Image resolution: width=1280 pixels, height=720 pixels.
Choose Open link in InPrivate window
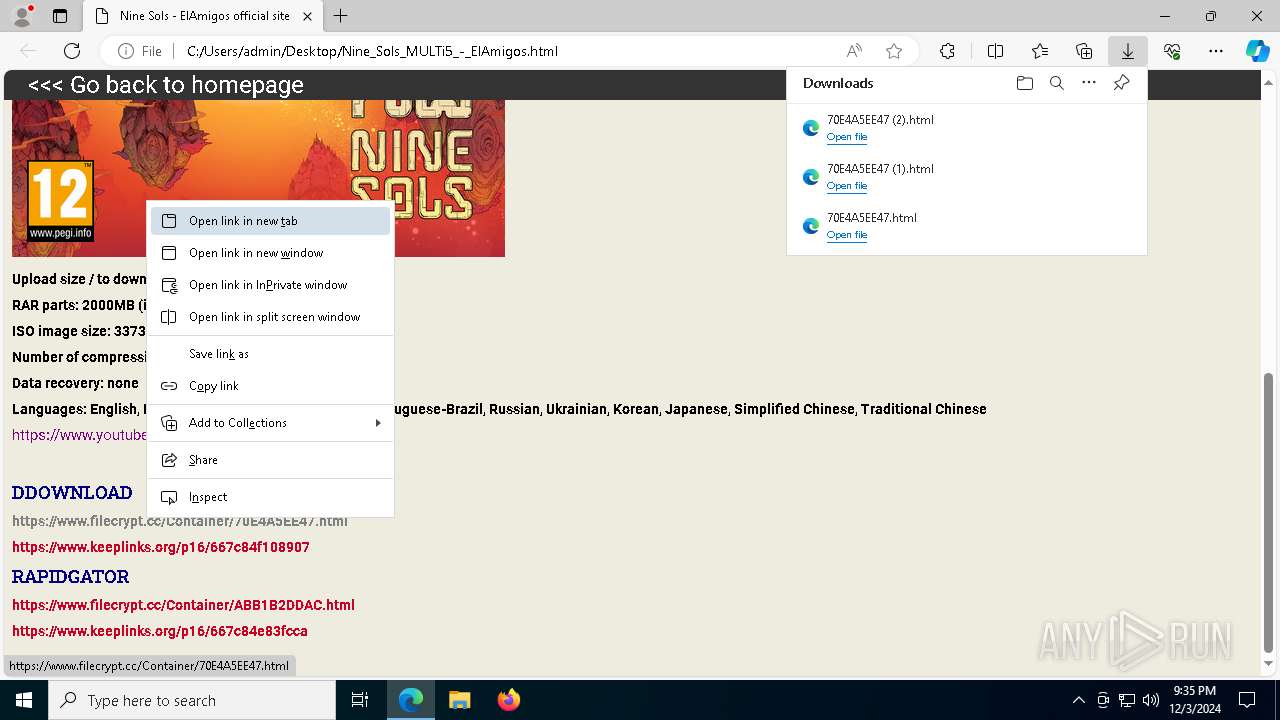(270, 285)
